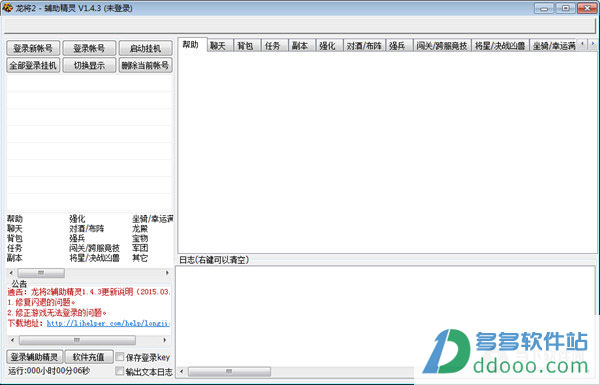Select 其它 in the left list
600x385 pixels.
pos(140,258)
